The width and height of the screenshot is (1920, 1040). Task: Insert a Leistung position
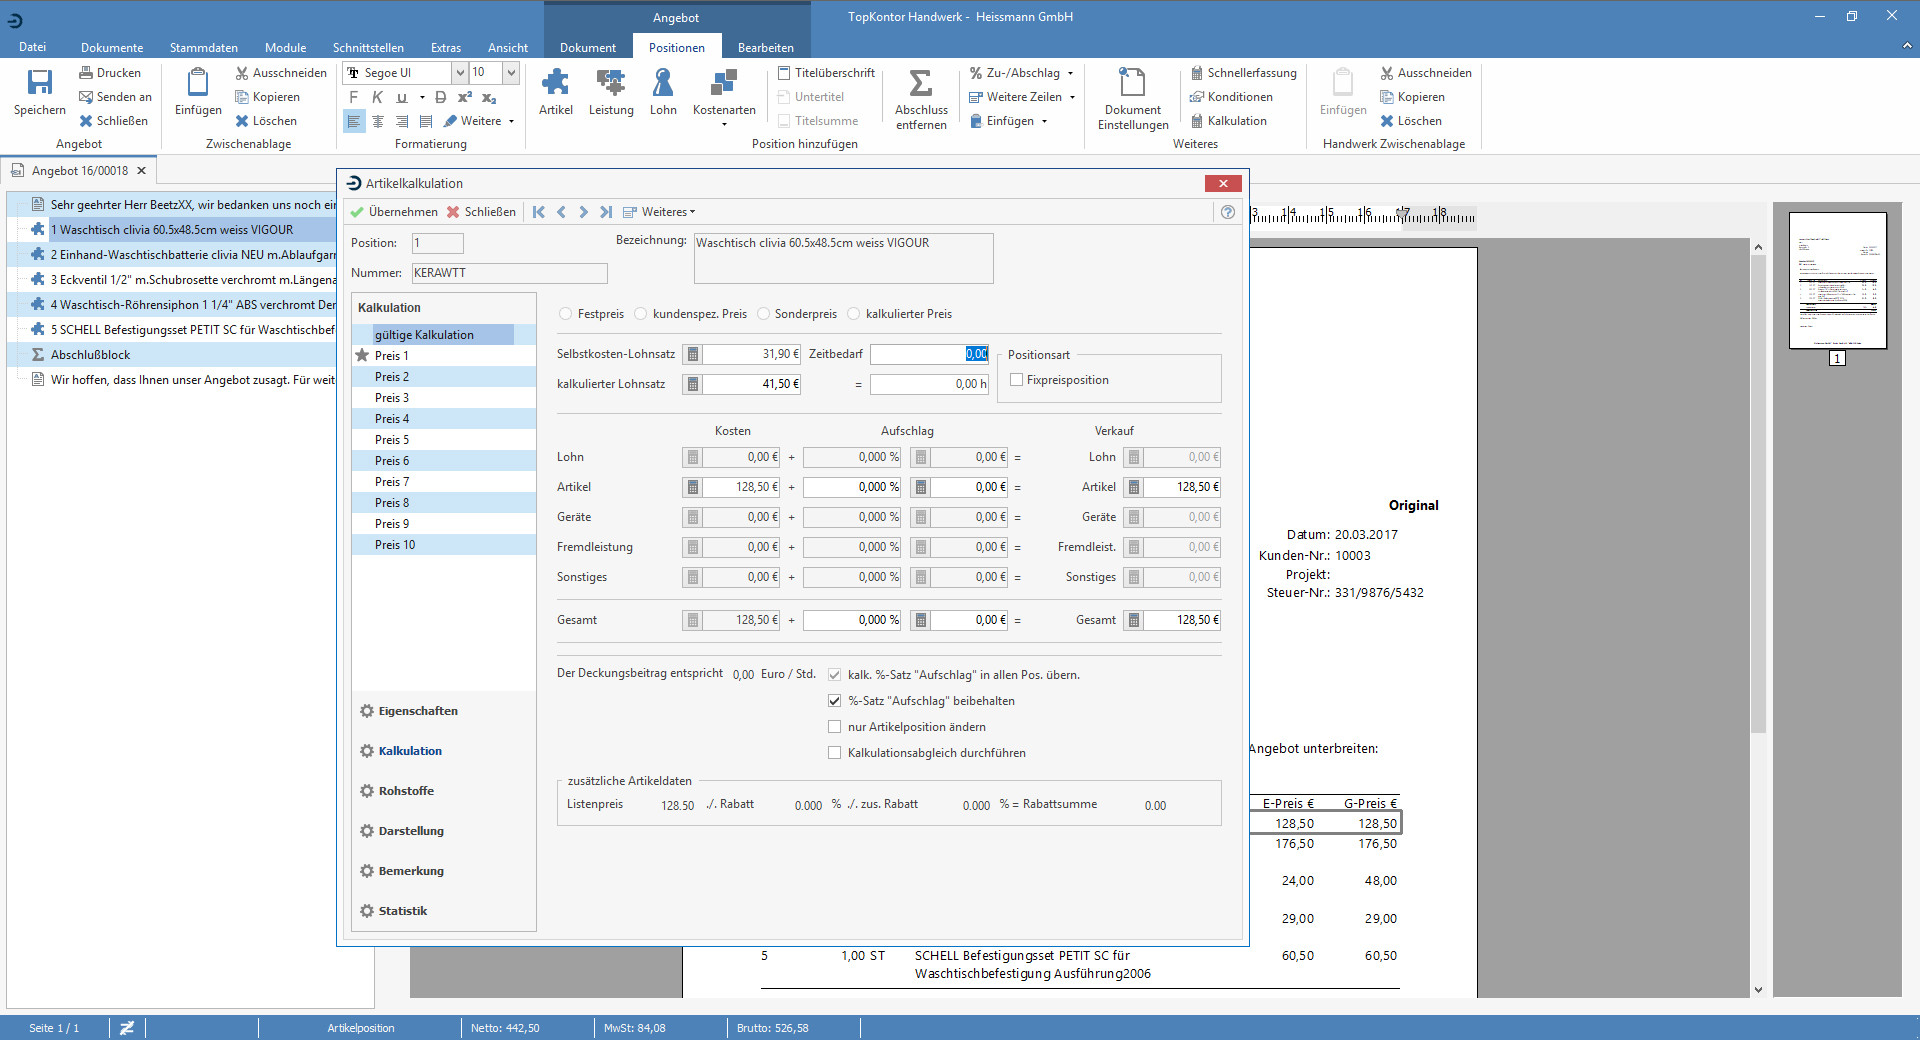tap(610, 93)
